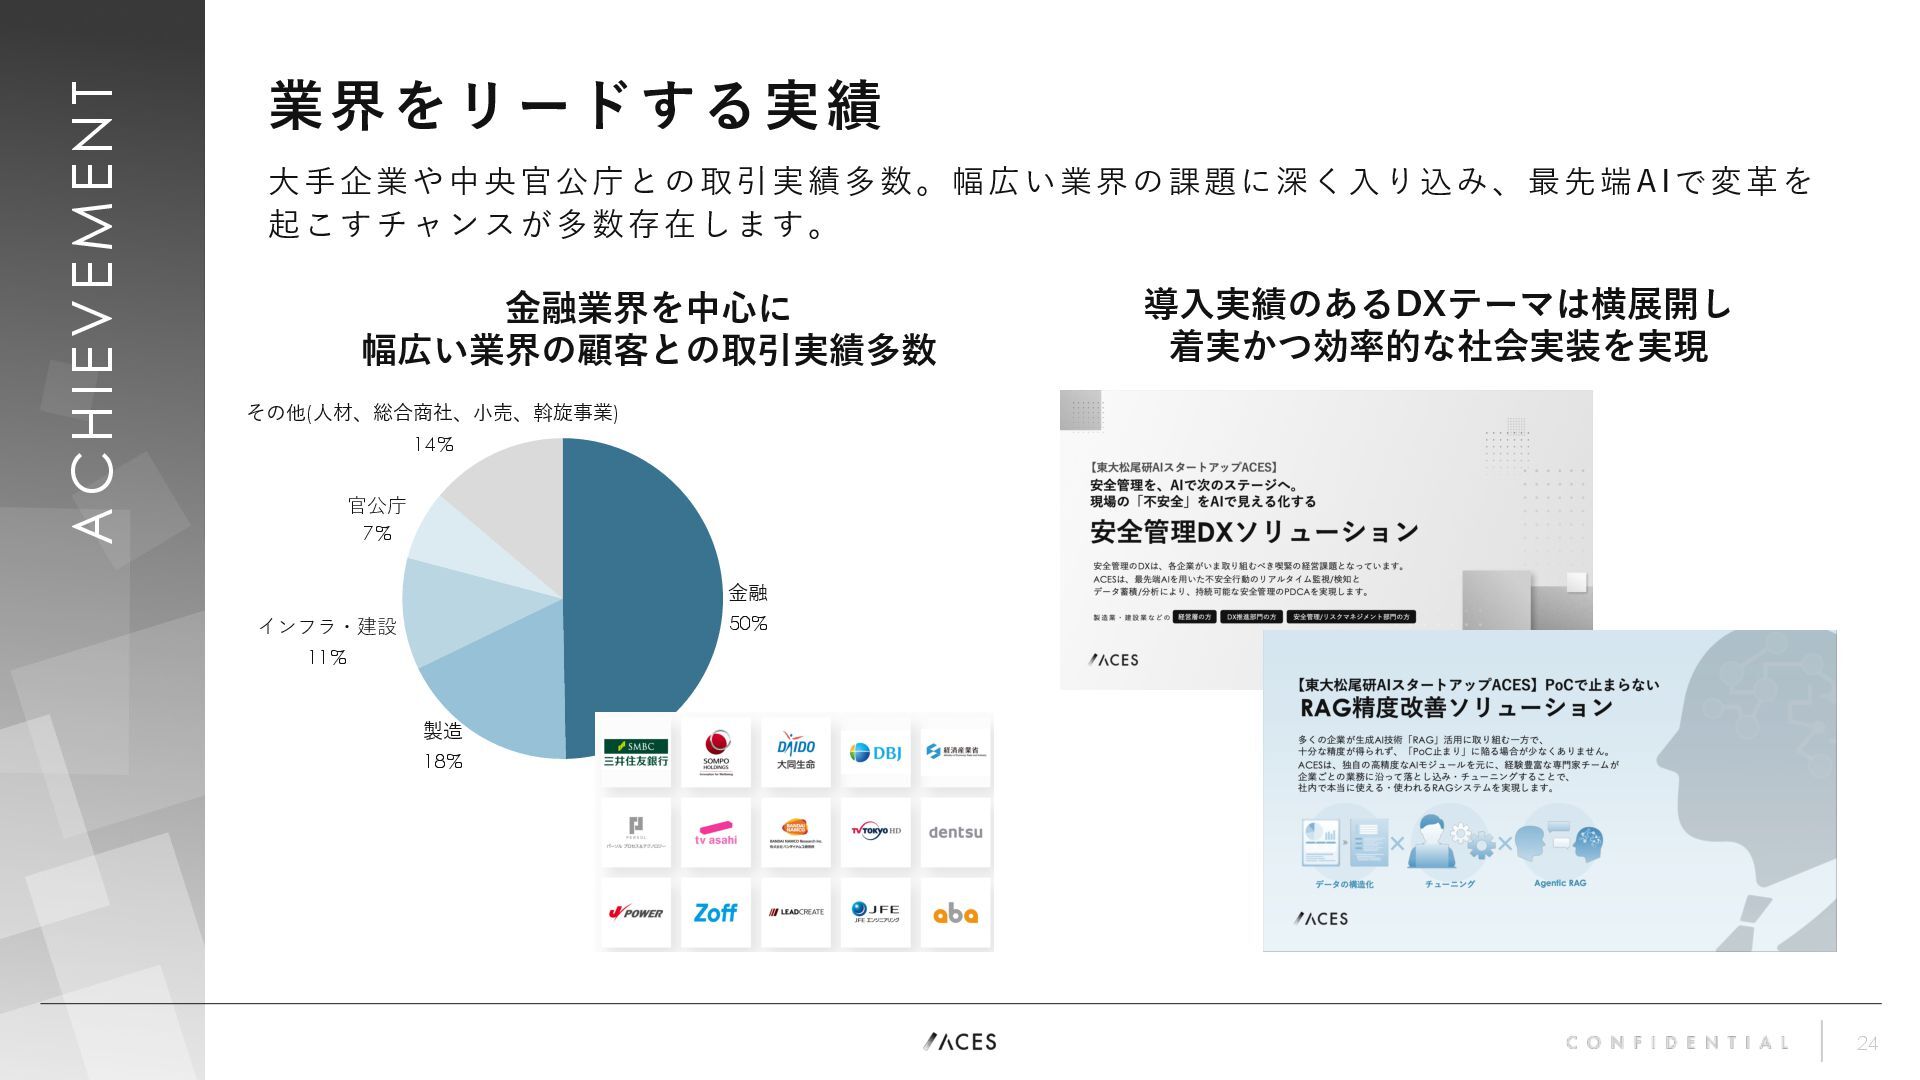Click the aba logo tile
This screenshot has width=1920, height=1080.
[955, 912]
